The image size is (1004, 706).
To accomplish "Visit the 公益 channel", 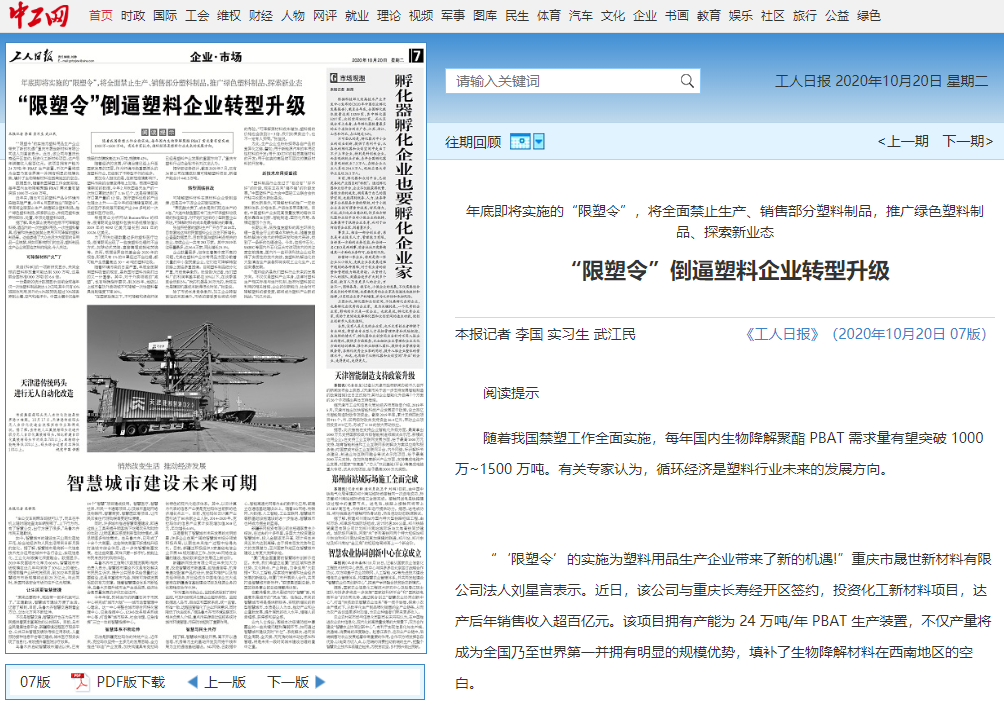I will 837,15.
